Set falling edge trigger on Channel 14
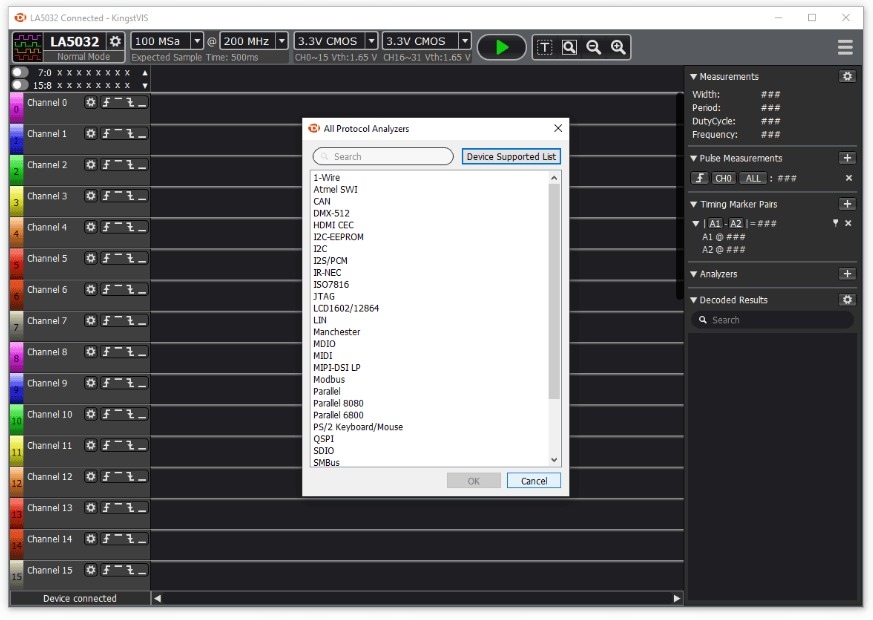Viewport: 873px width, 620px height. [130, 539]
